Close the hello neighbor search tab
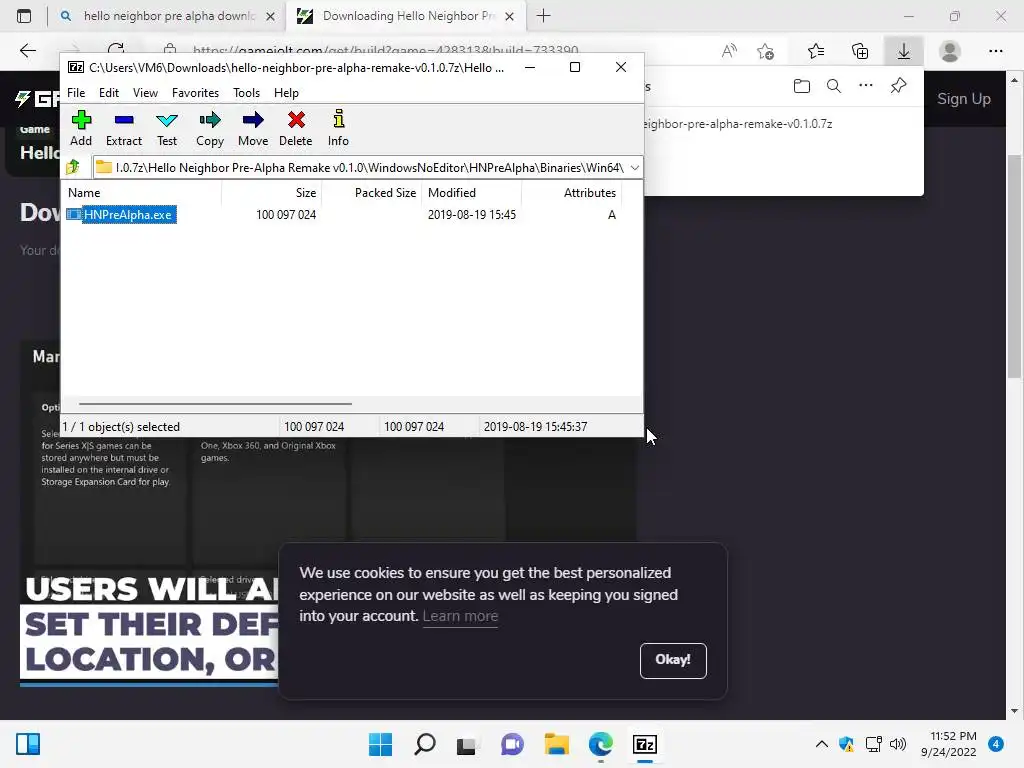 tap(270, 16)
